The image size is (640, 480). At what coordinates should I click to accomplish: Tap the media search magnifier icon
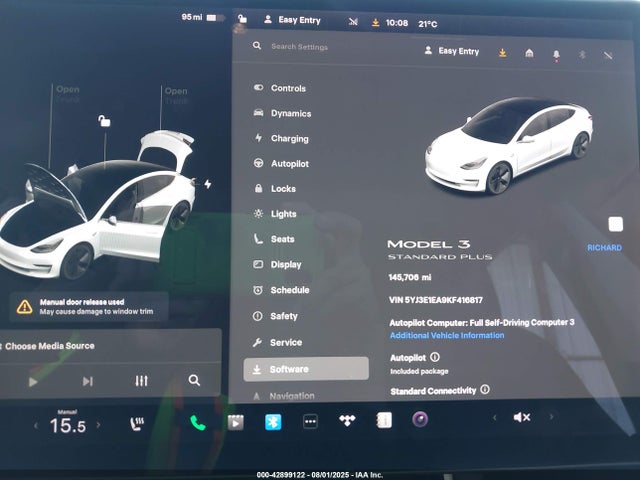tap(194, 380)
